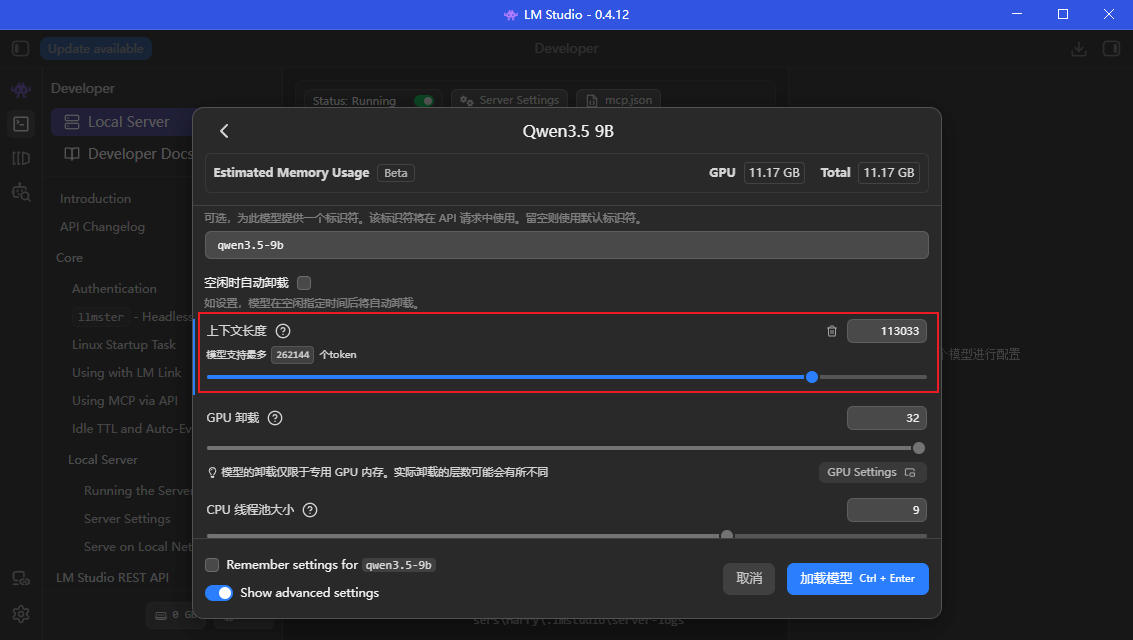
Task: Click Load Model (加载模型) button
Action: click(x=858, y=579)
